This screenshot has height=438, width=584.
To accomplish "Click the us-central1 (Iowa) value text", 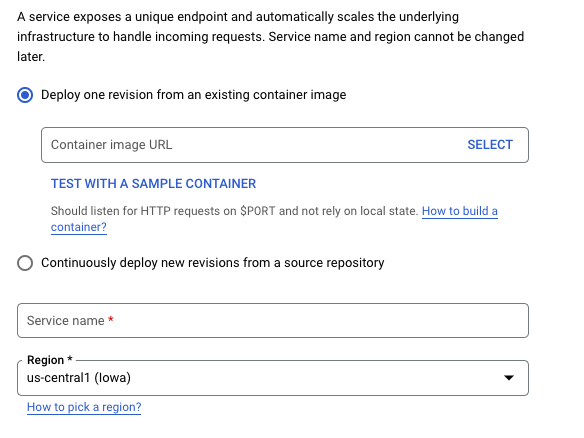I will pos(79,378).
